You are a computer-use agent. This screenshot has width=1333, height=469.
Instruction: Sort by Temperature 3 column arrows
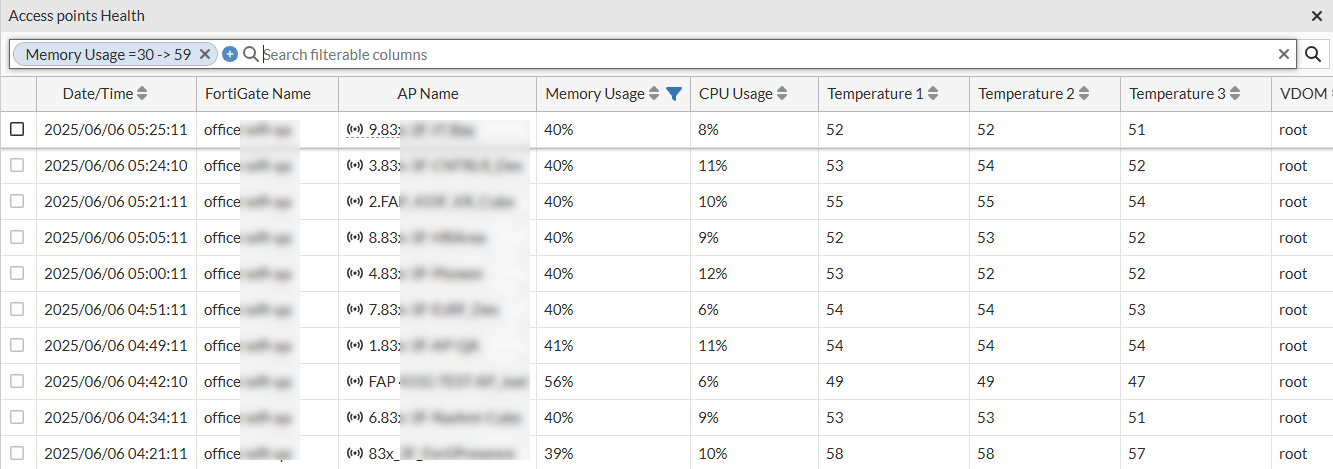[1235, 94]
